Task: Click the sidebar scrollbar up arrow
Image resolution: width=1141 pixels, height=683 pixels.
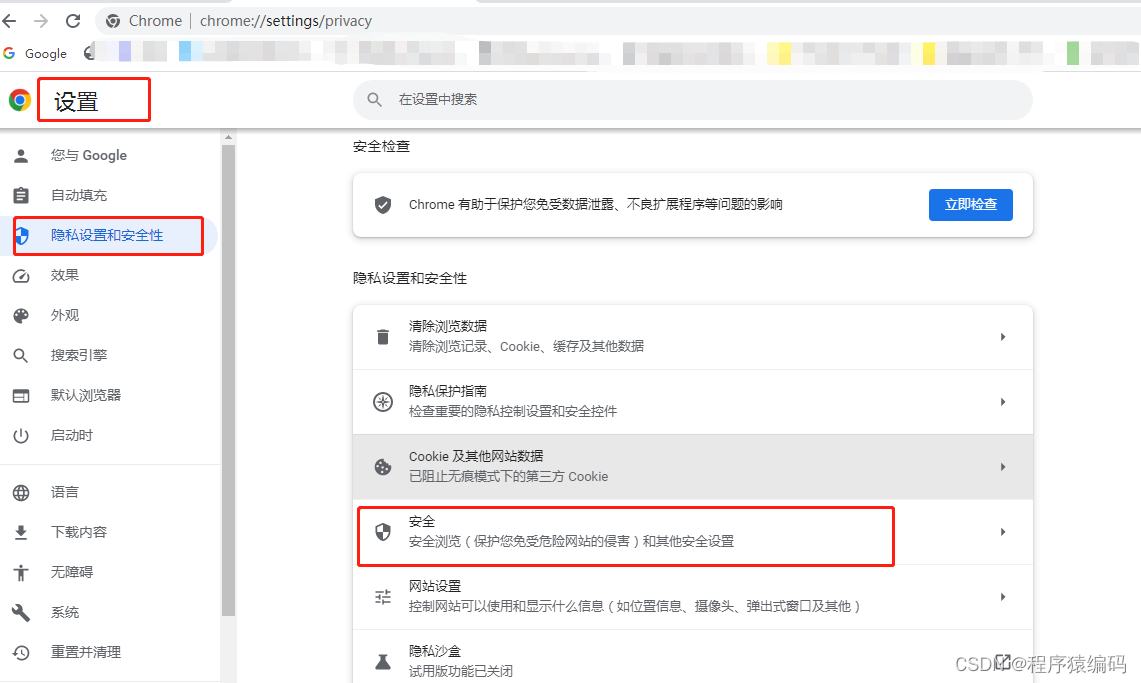Action: pyautogui.click(x=228, y=137)
